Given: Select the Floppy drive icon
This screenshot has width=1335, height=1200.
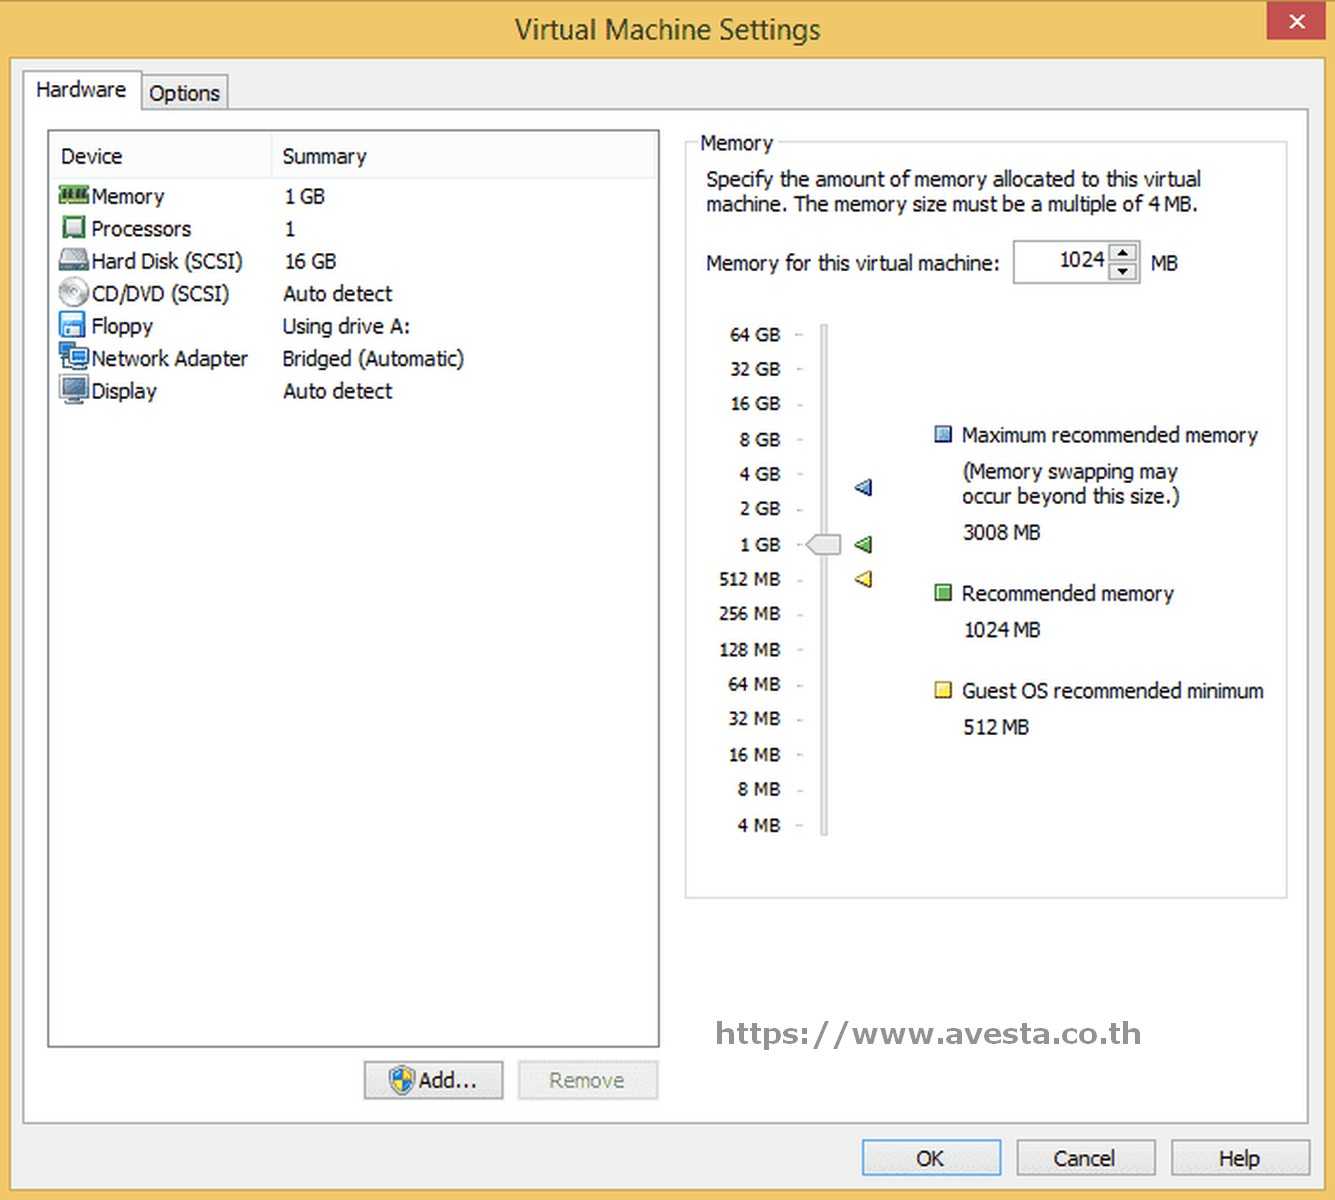Looking at the screenshot, I should click(x=74, y=324).
